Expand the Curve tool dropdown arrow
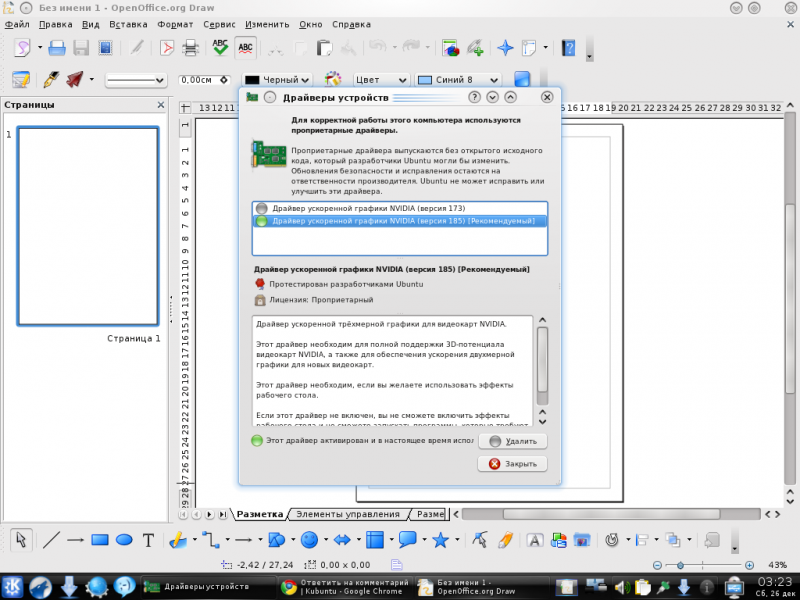 coord(194,540)
